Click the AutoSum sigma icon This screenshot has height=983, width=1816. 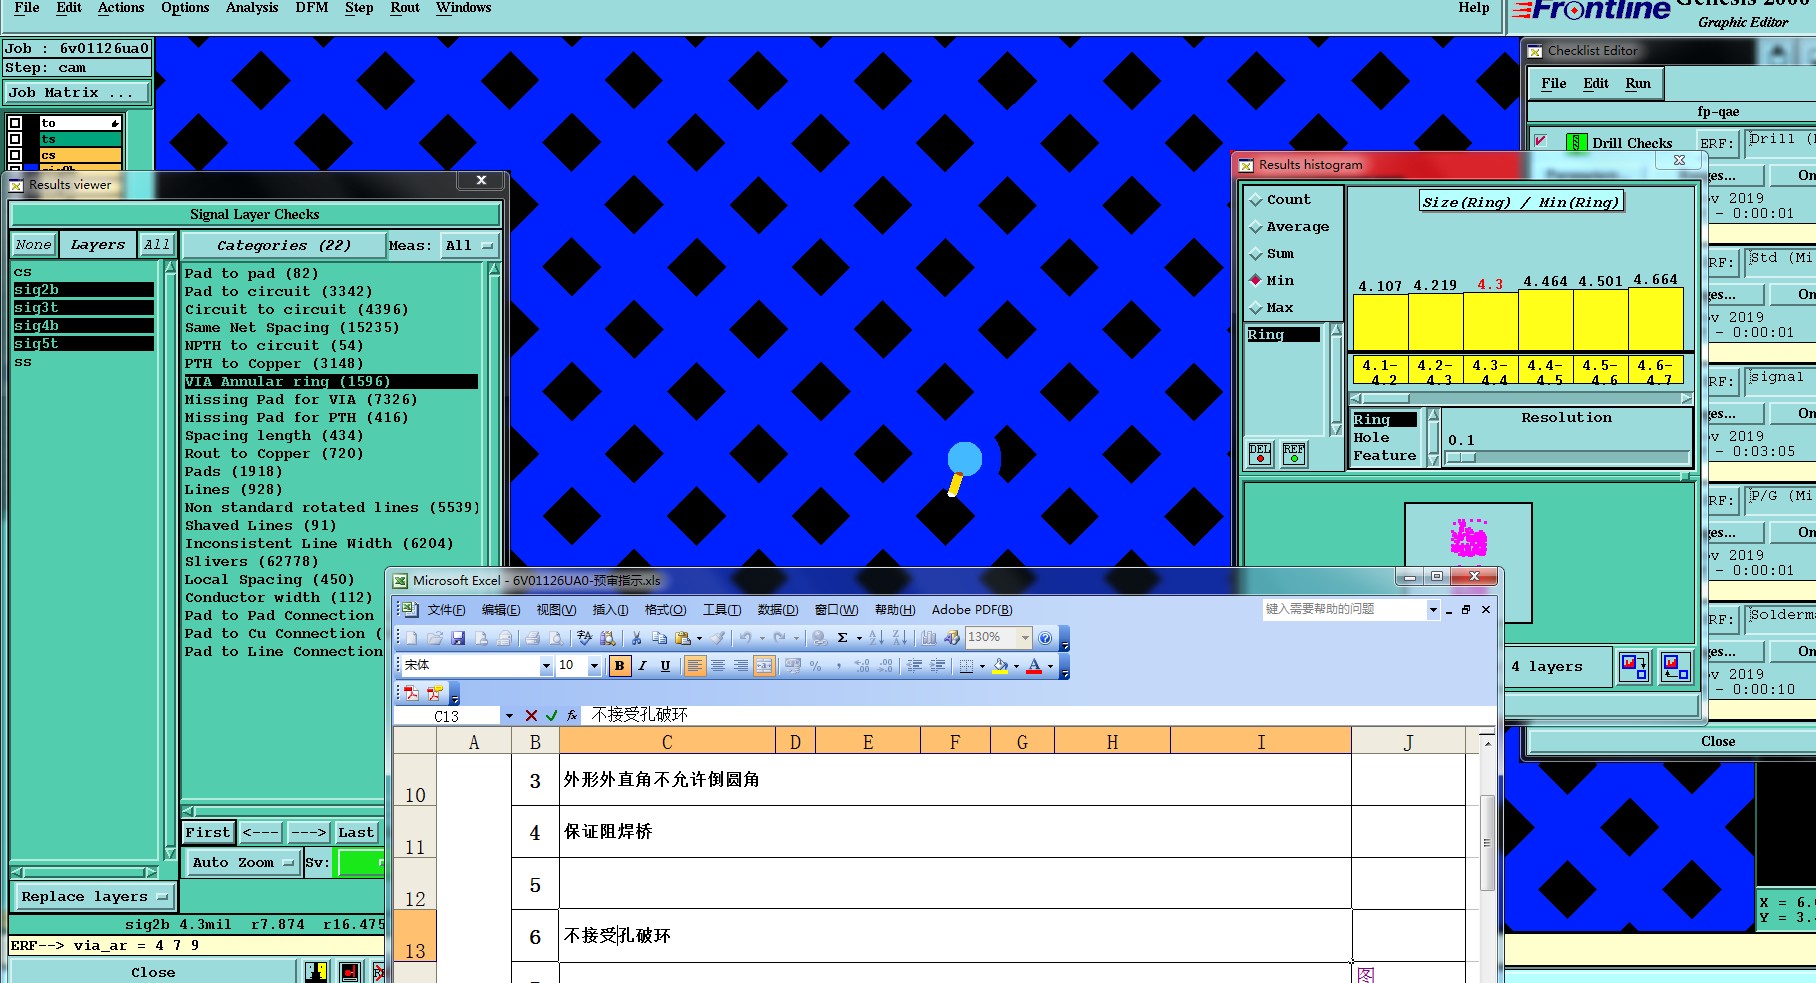pyautogui.click(x=843, y=638)
